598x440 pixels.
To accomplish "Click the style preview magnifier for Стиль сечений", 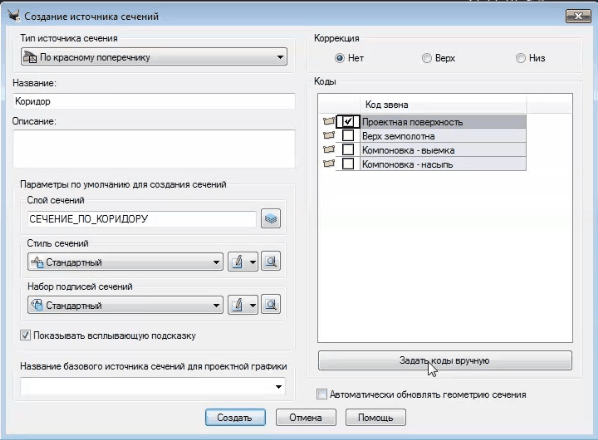I will tap(271, 262).
